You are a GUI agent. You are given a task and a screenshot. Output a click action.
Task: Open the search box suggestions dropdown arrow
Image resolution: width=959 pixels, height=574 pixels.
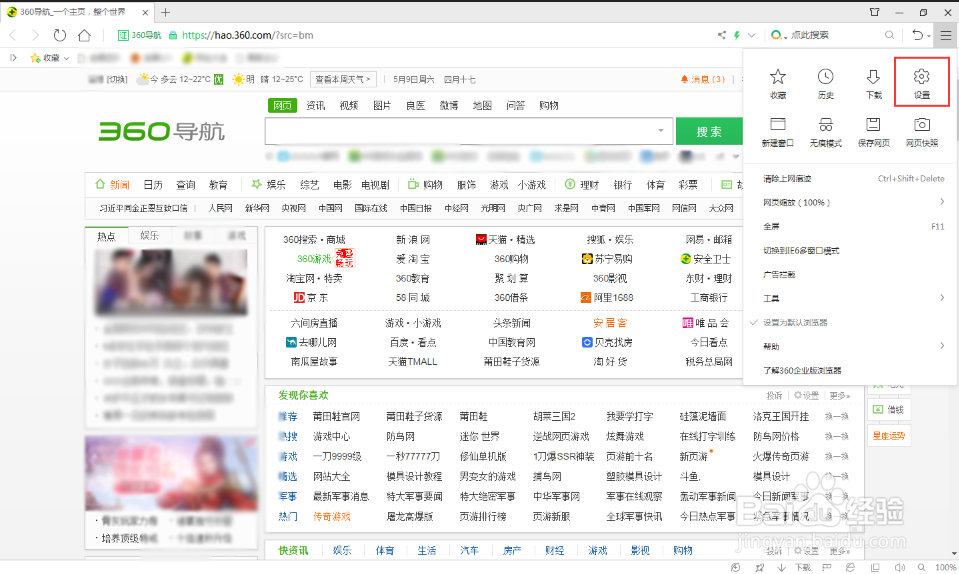click(x=661, y=130)
